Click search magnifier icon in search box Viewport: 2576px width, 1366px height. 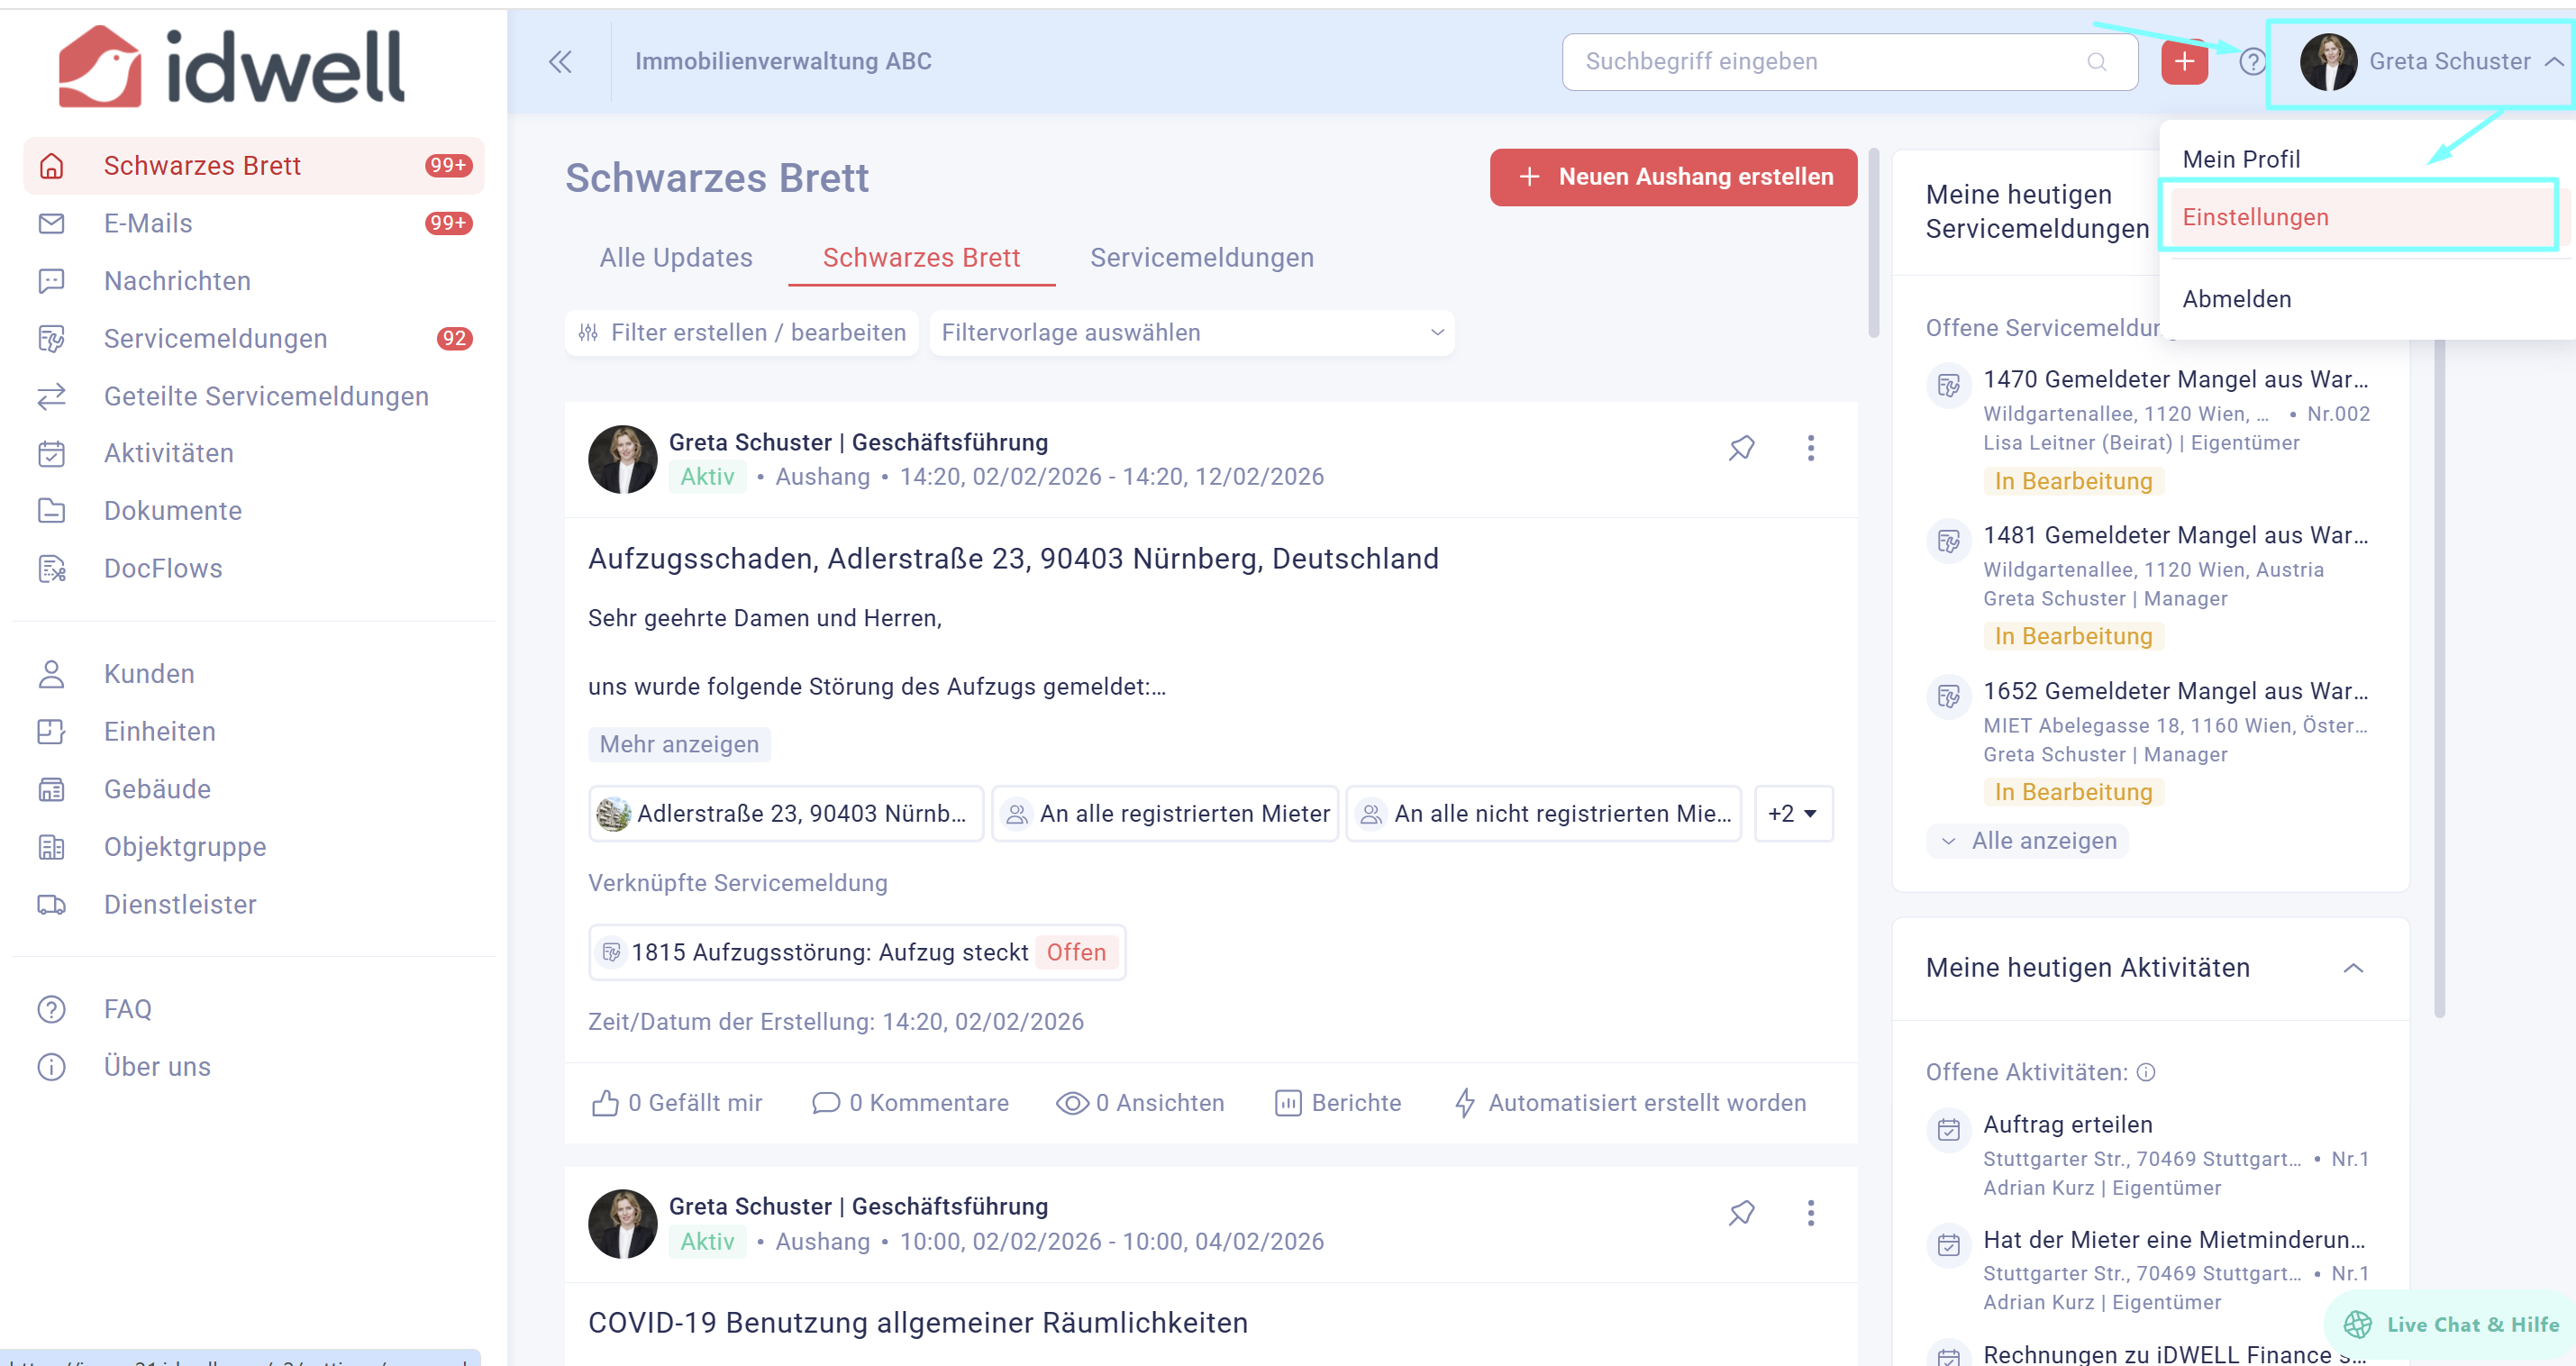[2097, 62]
